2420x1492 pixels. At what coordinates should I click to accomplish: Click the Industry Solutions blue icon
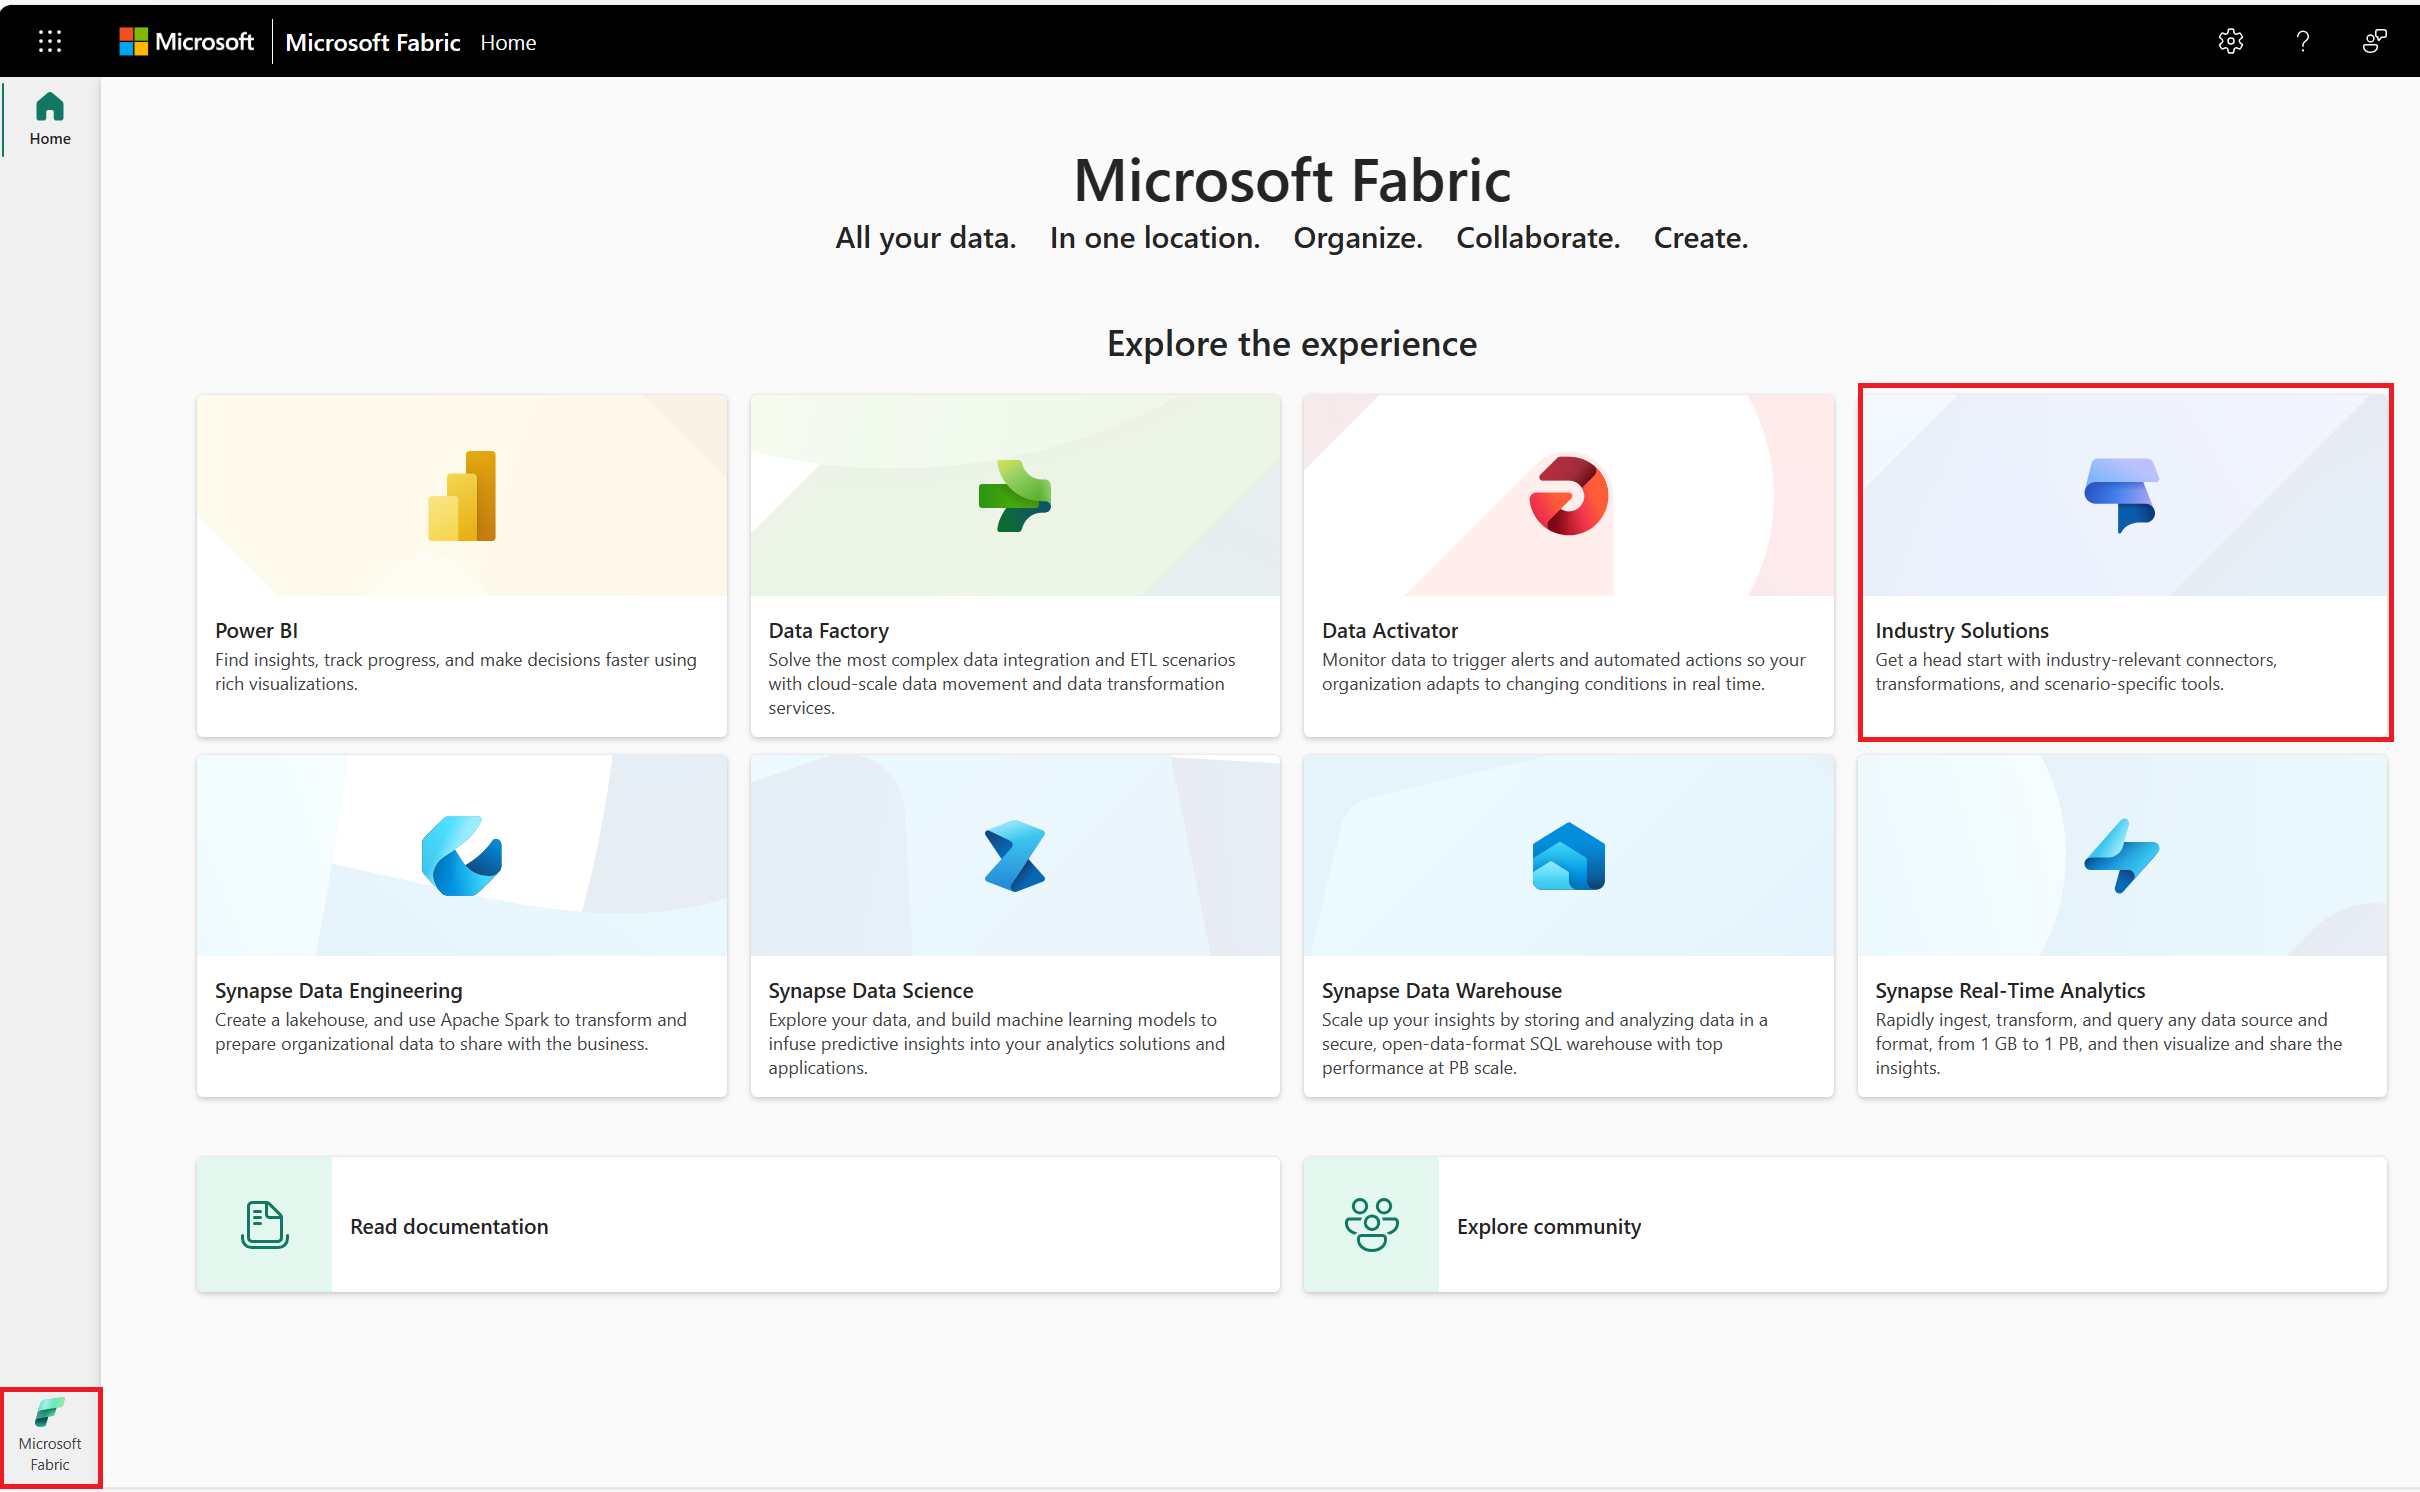[x=2122, y=496]
